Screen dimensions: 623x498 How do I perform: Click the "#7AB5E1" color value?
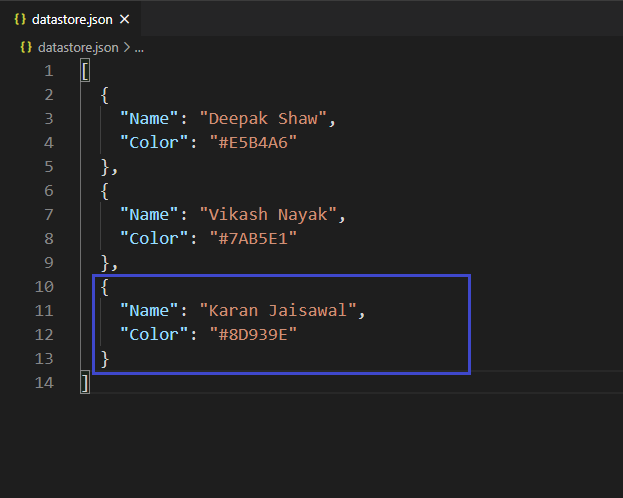click(x=253, y=238)
